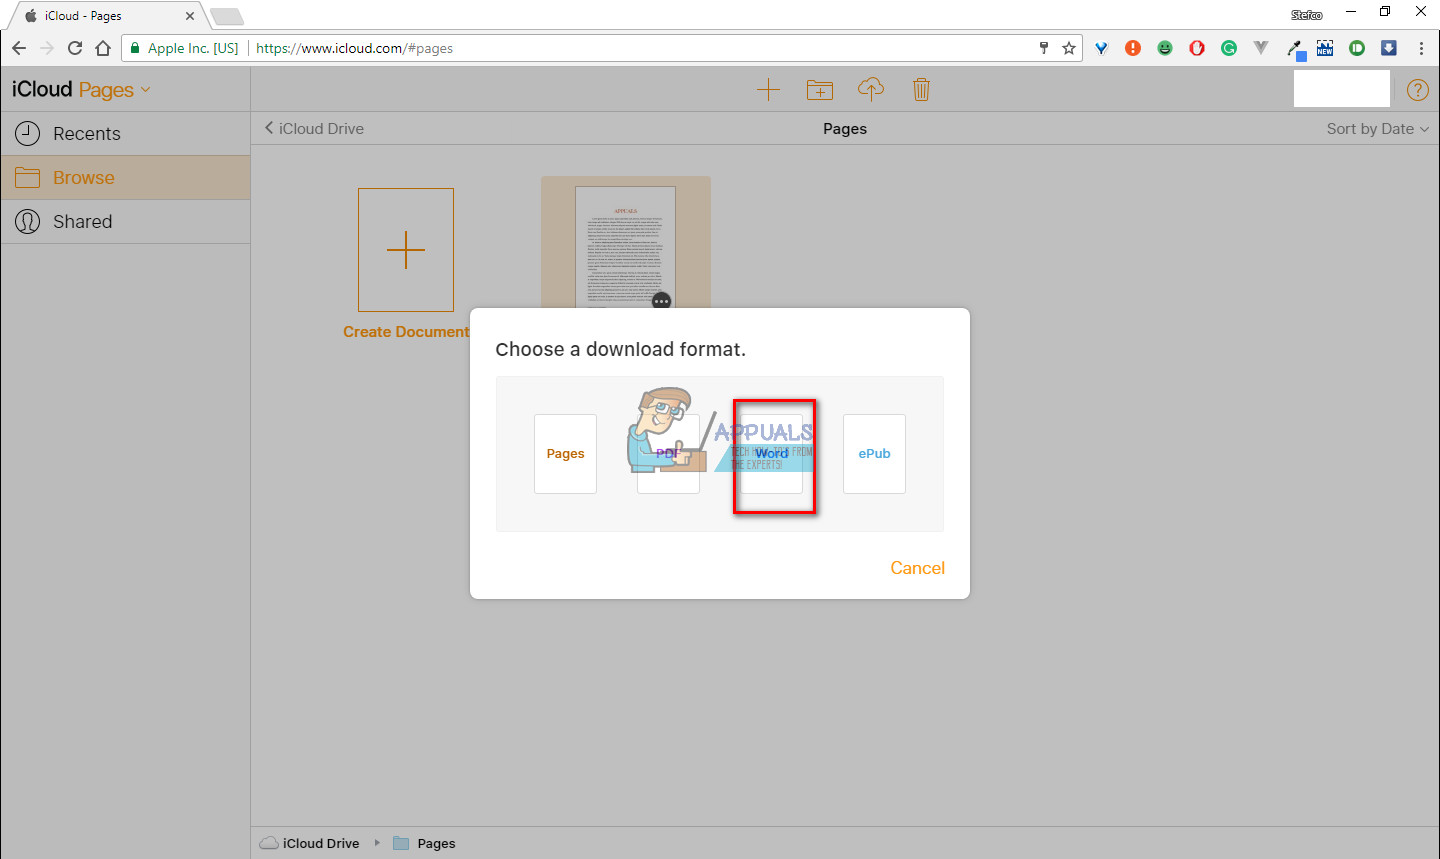Click Pages folder in the bottom path bar

425,843
